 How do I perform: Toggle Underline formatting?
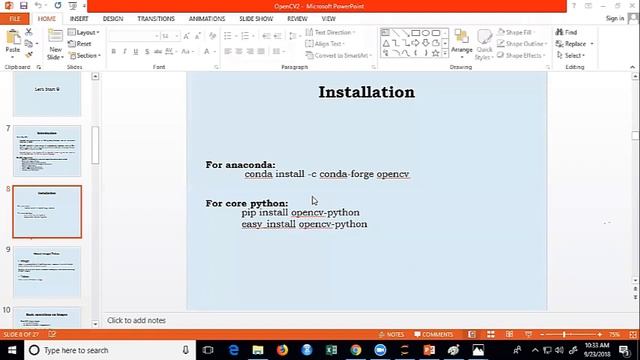(x=136, y=51)
